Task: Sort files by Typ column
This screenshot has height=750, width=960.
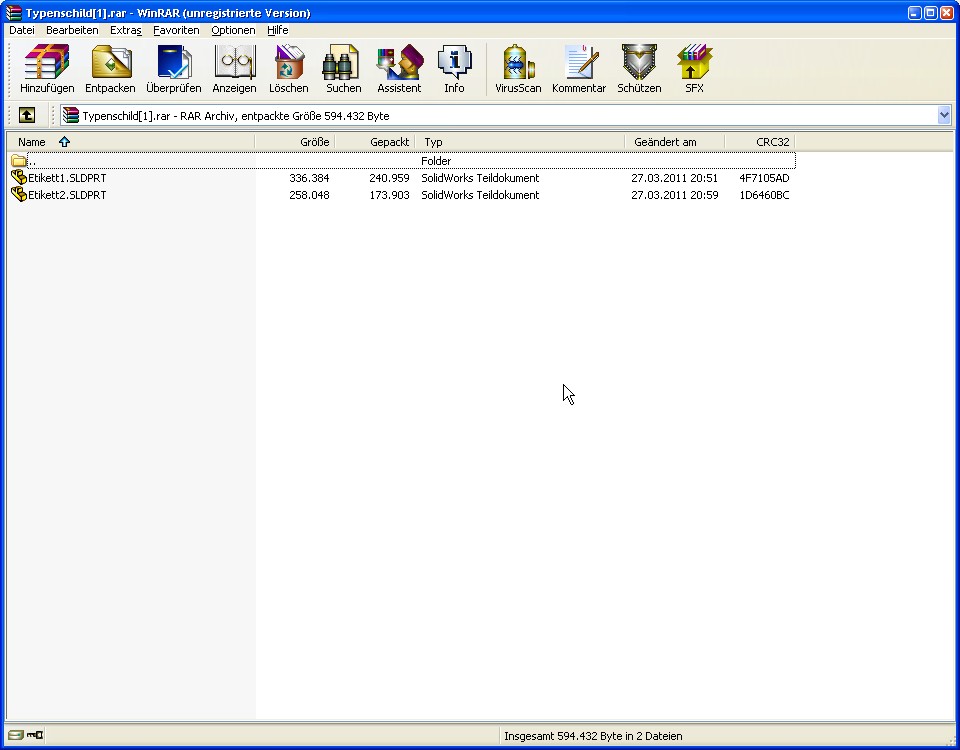Action: tap(520, 142)
